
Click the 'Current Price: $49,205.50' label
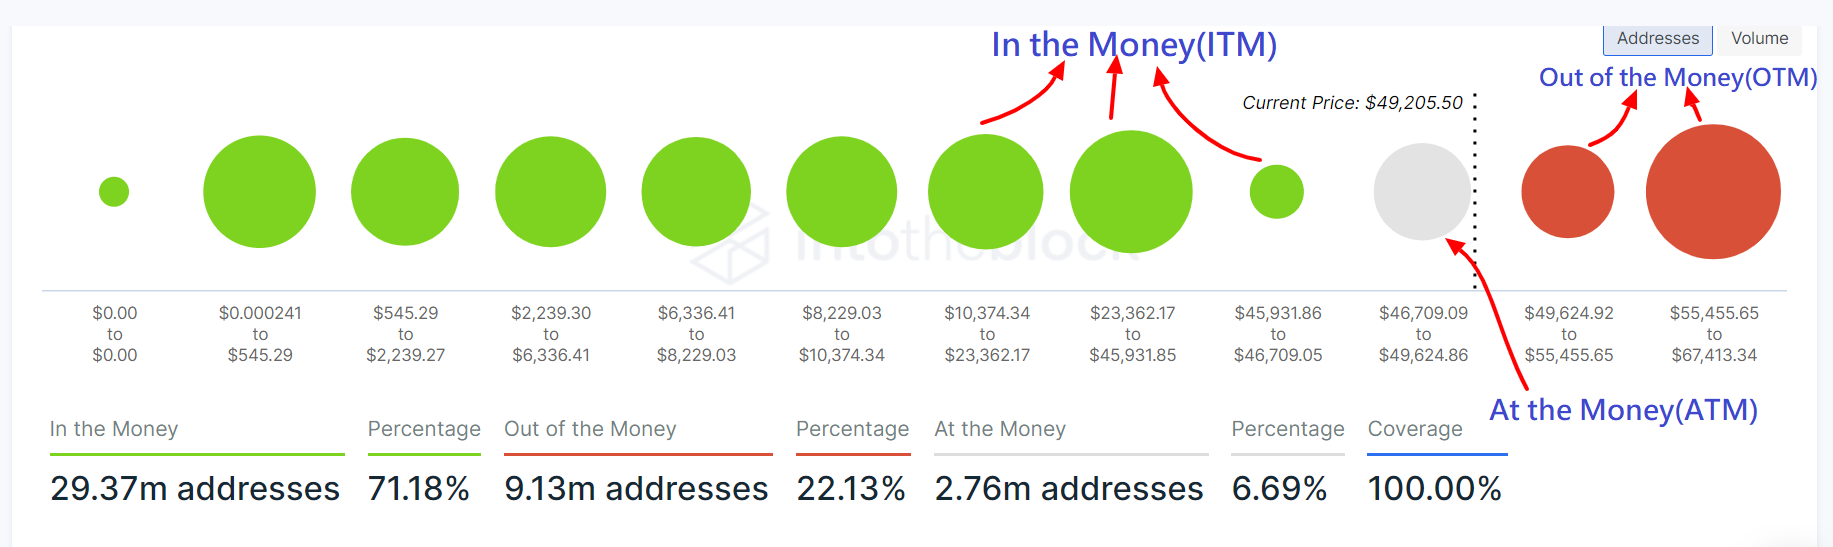tap(1352, 103)
